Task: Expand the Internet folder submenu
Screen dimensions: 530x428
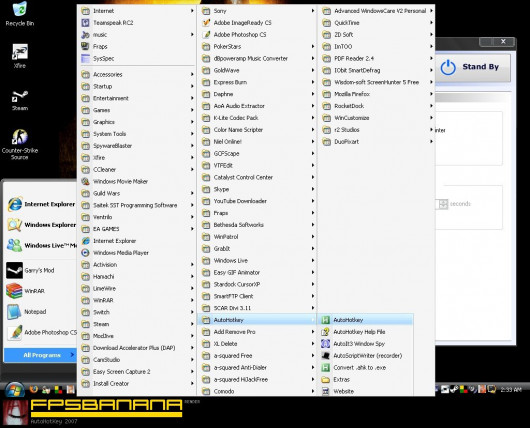Action: 138,11
